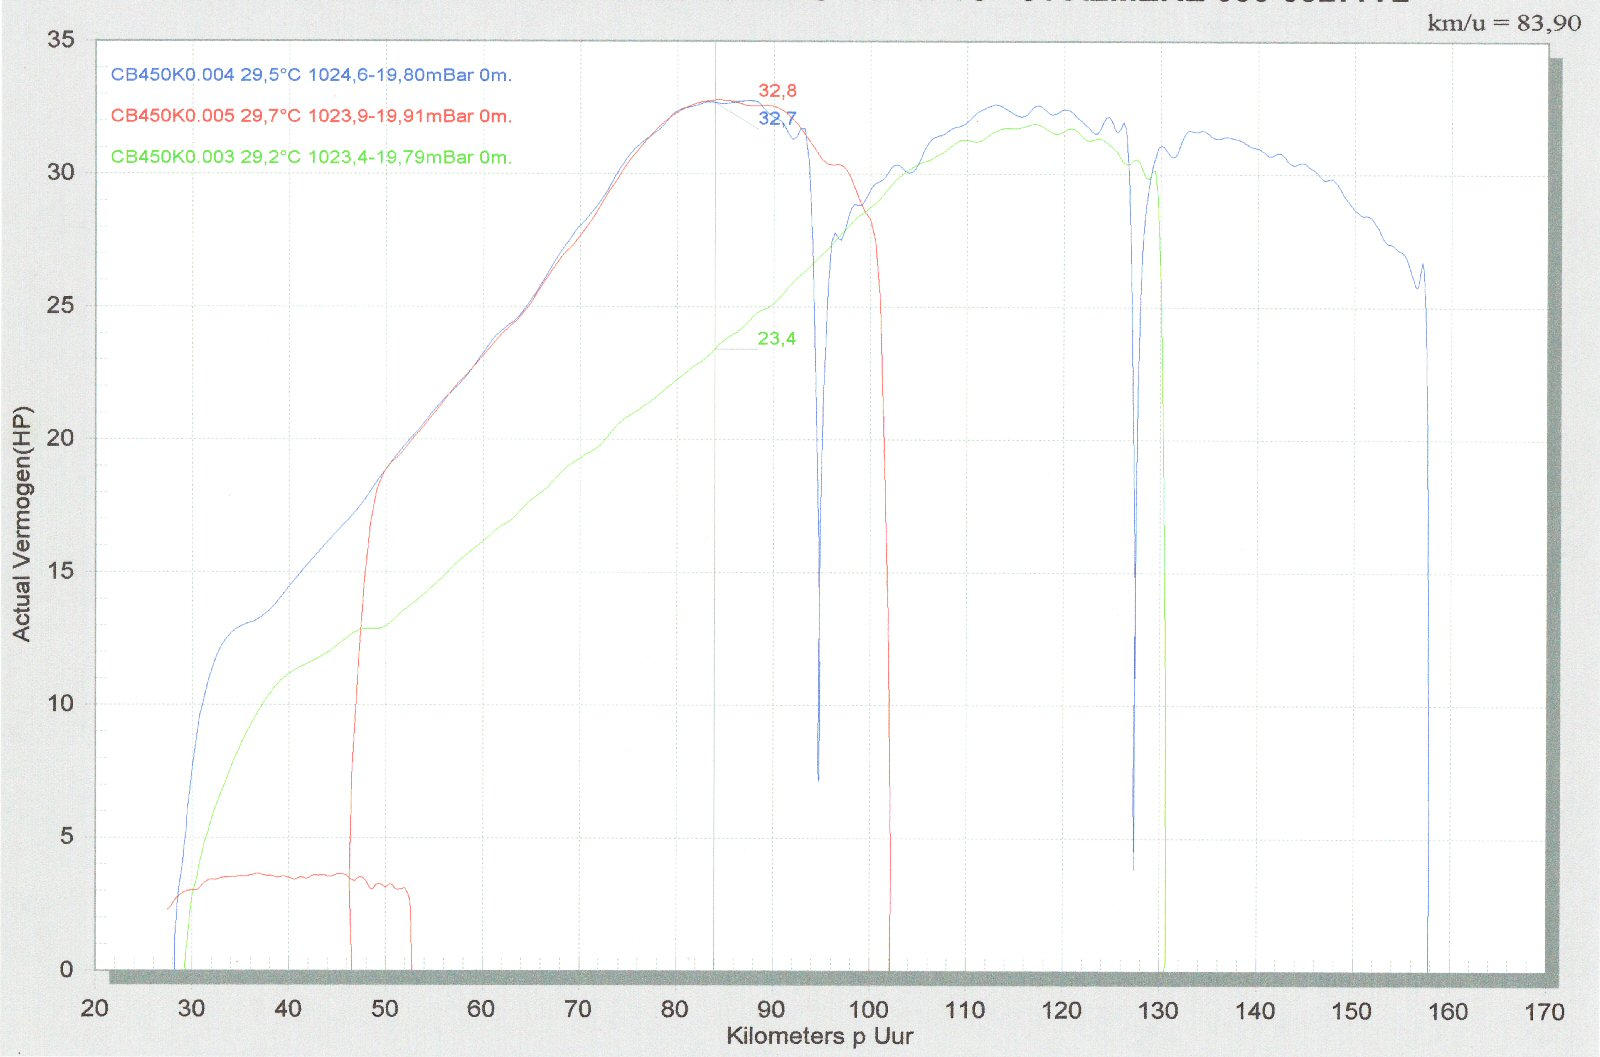Click the red 32,8 peak value label
The image size is (1600, 1057).
click(777, 91)
